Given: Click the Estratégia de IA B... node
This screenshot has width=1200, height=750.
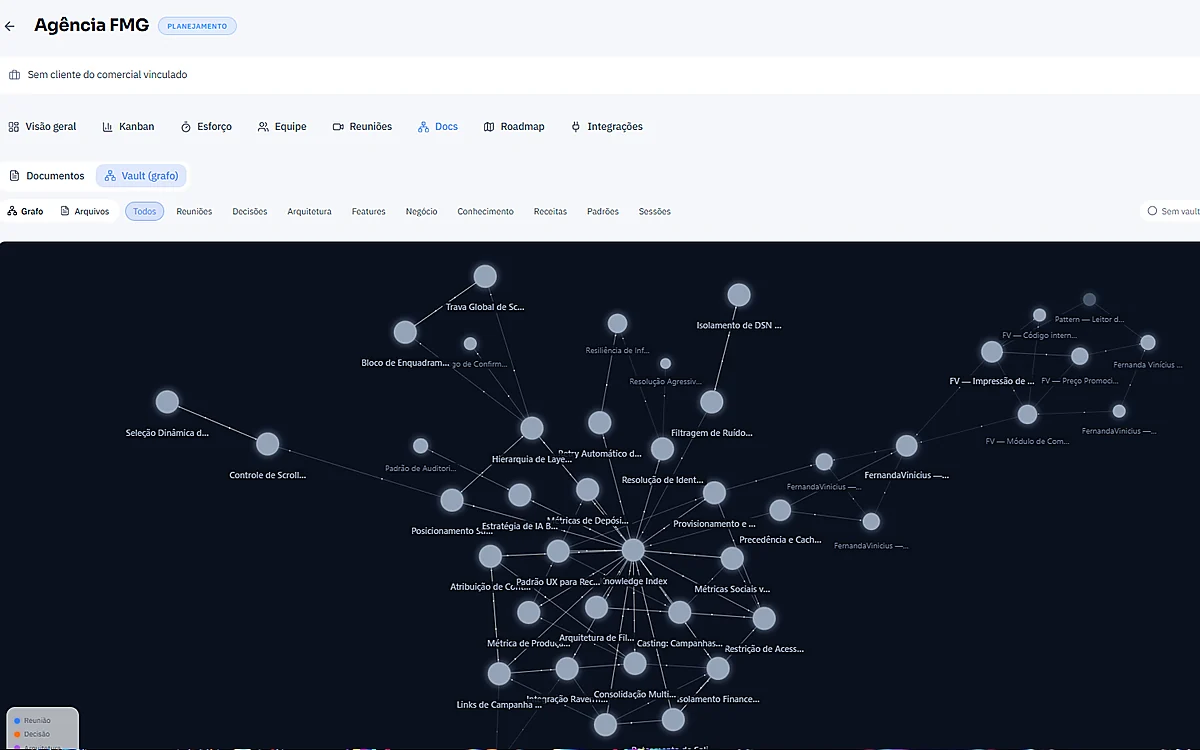Looking at the screenshot, I should coord(519,495).
